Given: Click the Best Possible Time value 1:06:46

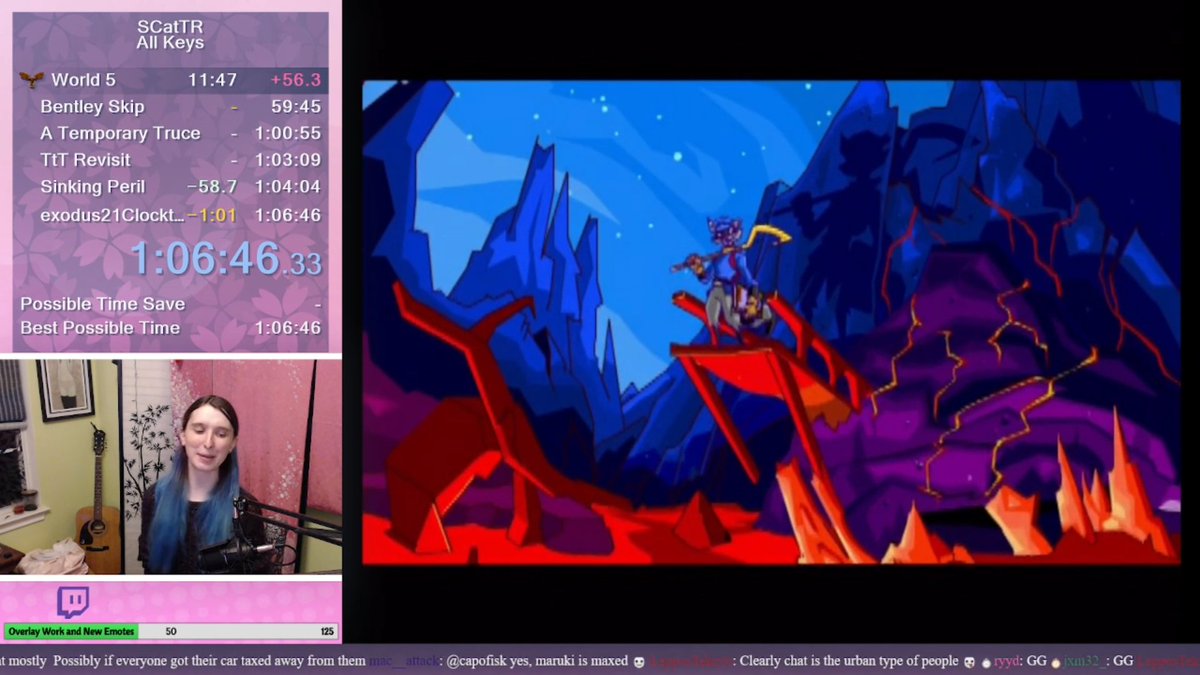Looking at the screenshot, I should point(288,328).
